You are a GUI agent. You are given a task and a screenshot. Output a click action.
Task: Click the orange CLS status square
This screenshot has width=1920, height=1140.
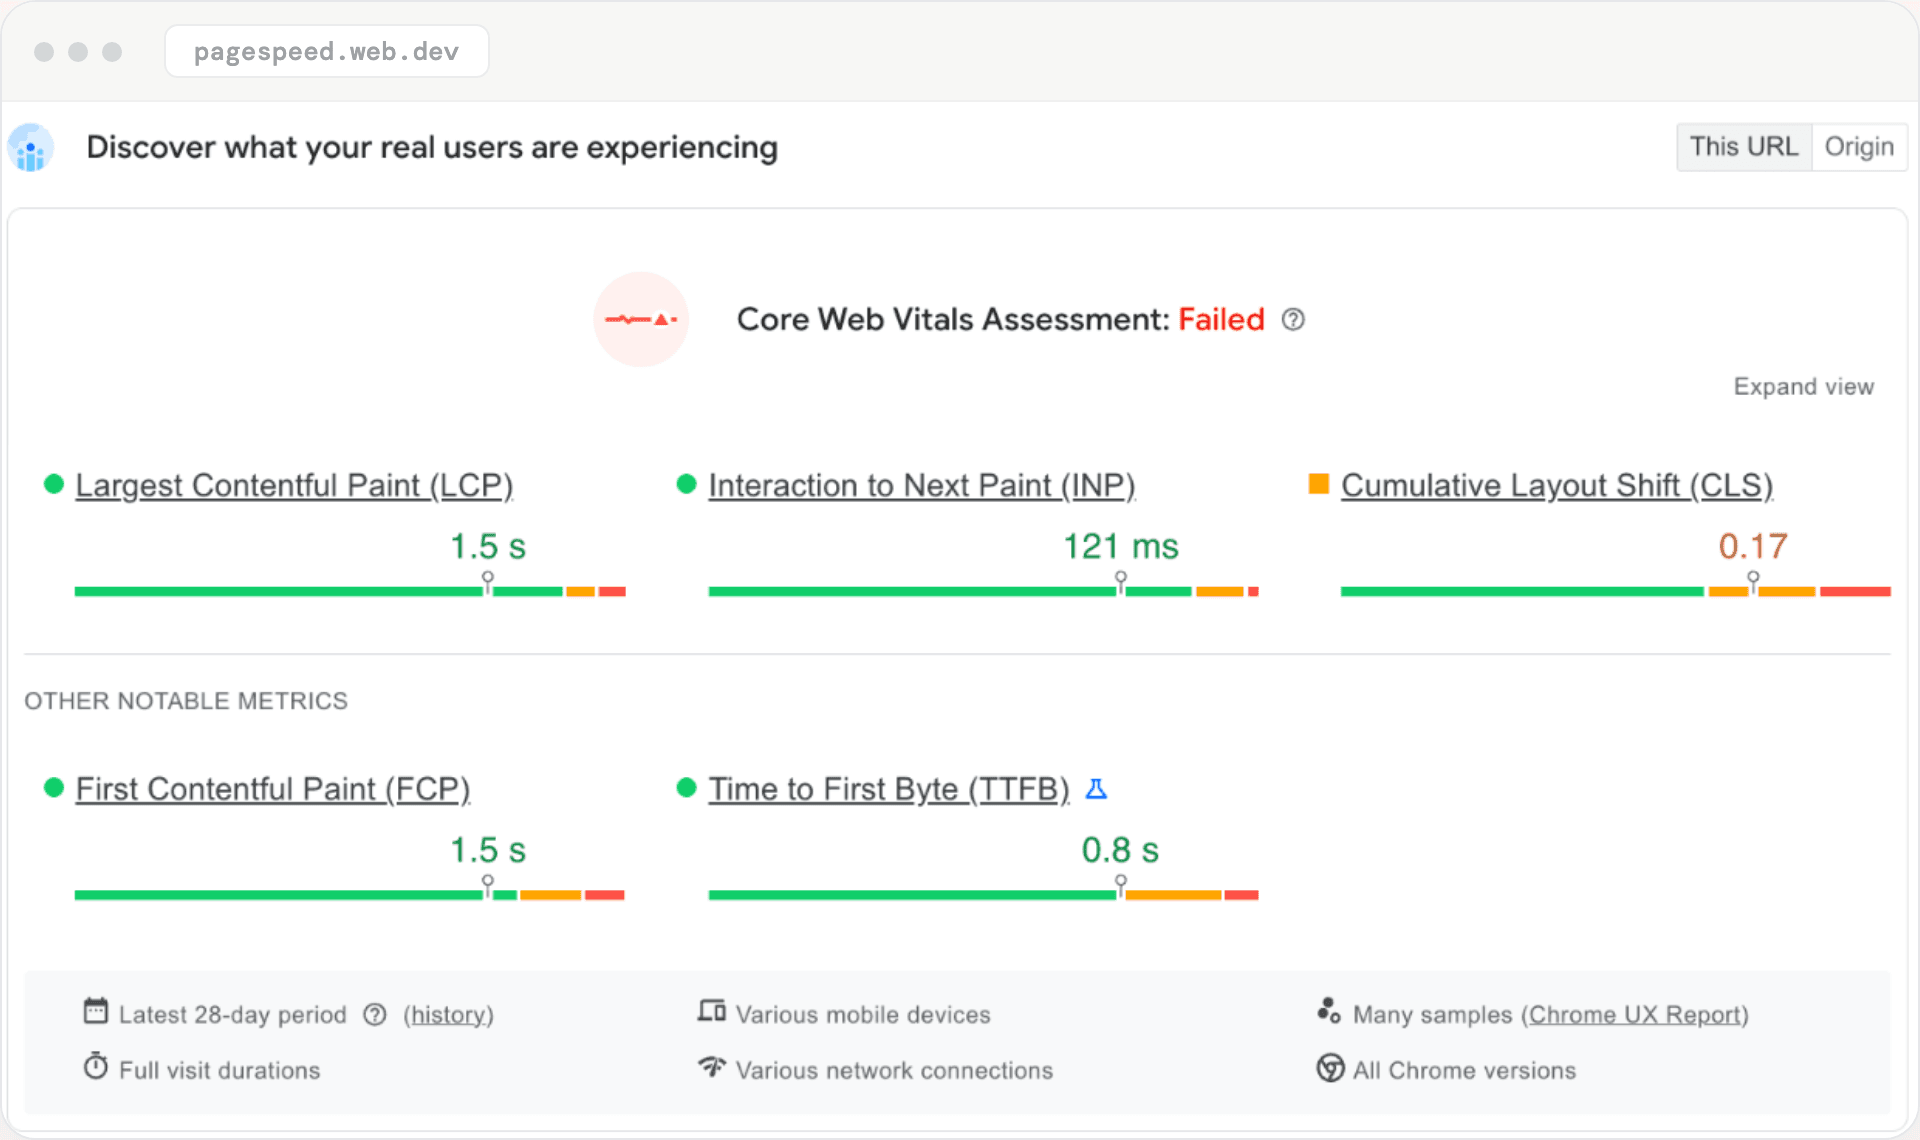(x=1318, y=484)
